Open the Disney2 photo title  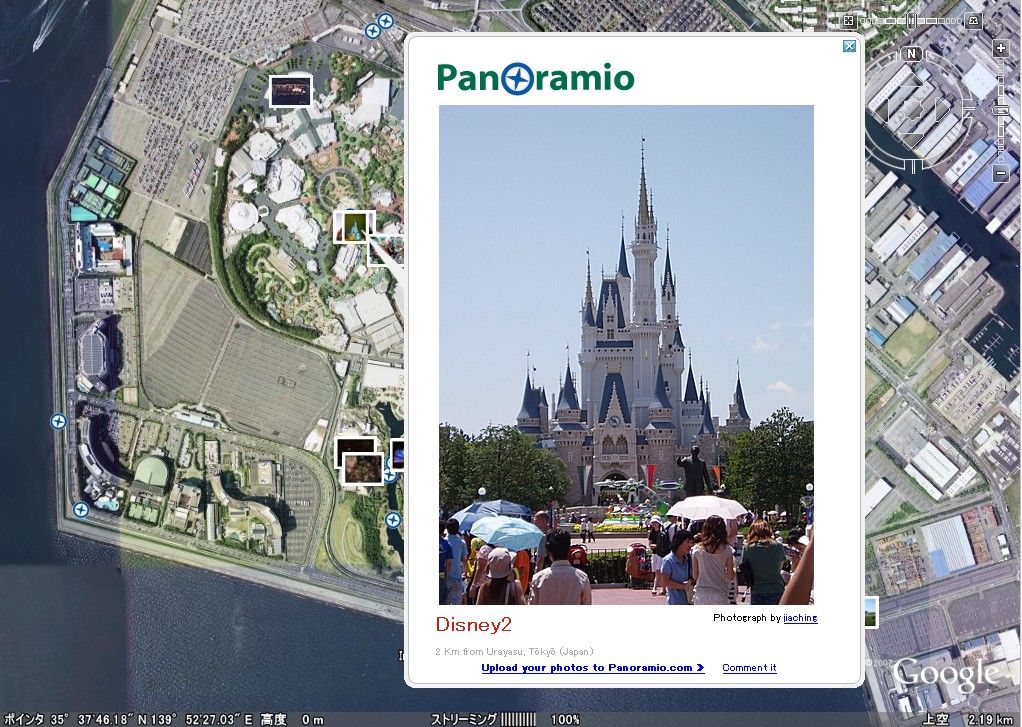pyautogui.click(x=474, y=625)
